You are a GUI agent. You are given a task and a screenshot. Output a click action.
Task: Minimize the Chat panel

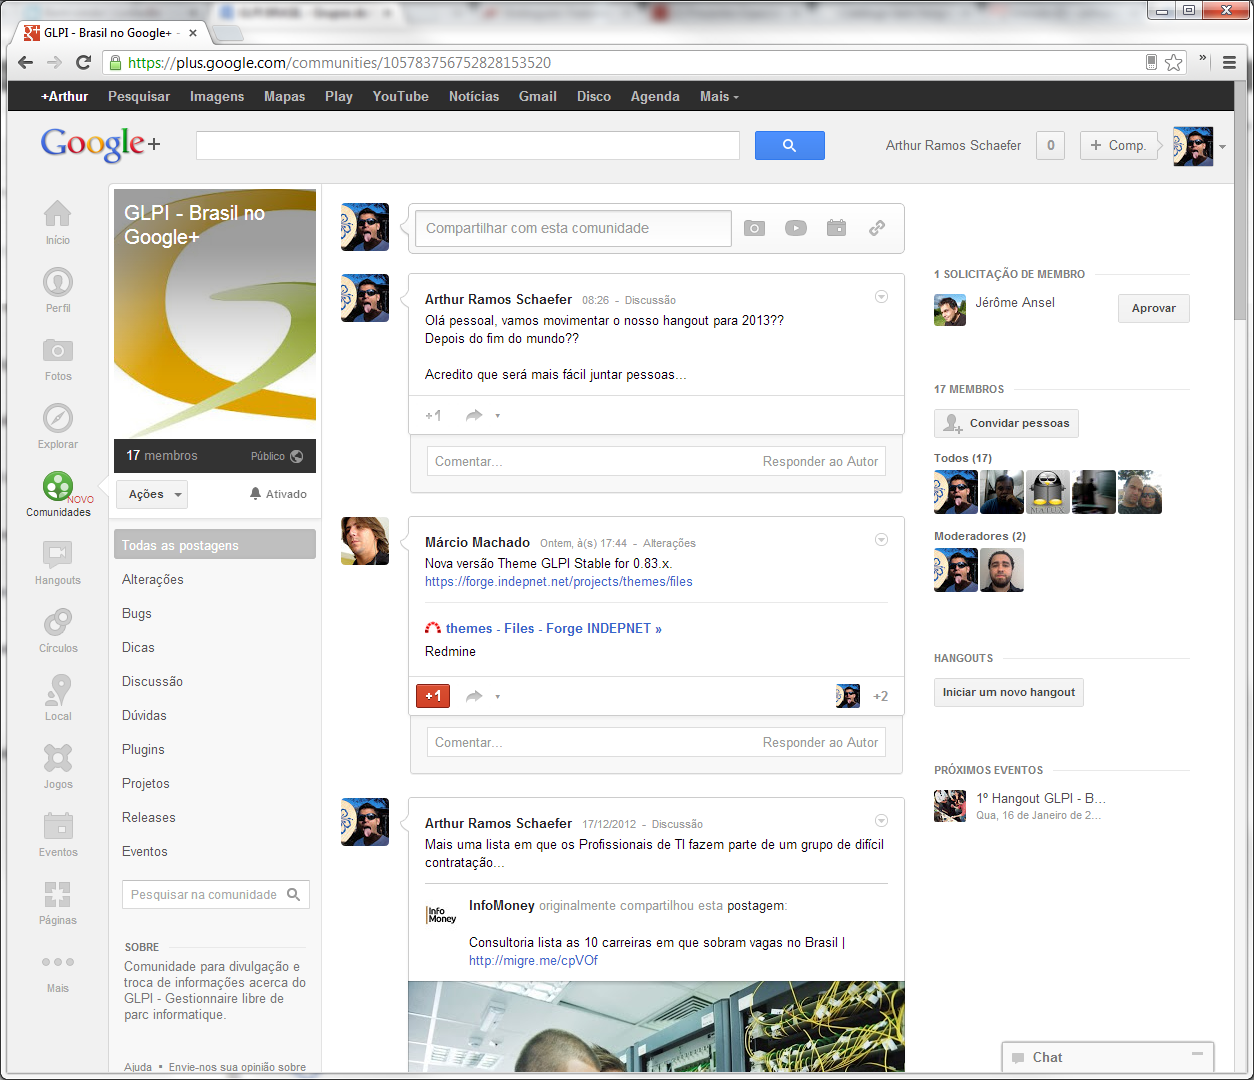tap(1197, 1053)
